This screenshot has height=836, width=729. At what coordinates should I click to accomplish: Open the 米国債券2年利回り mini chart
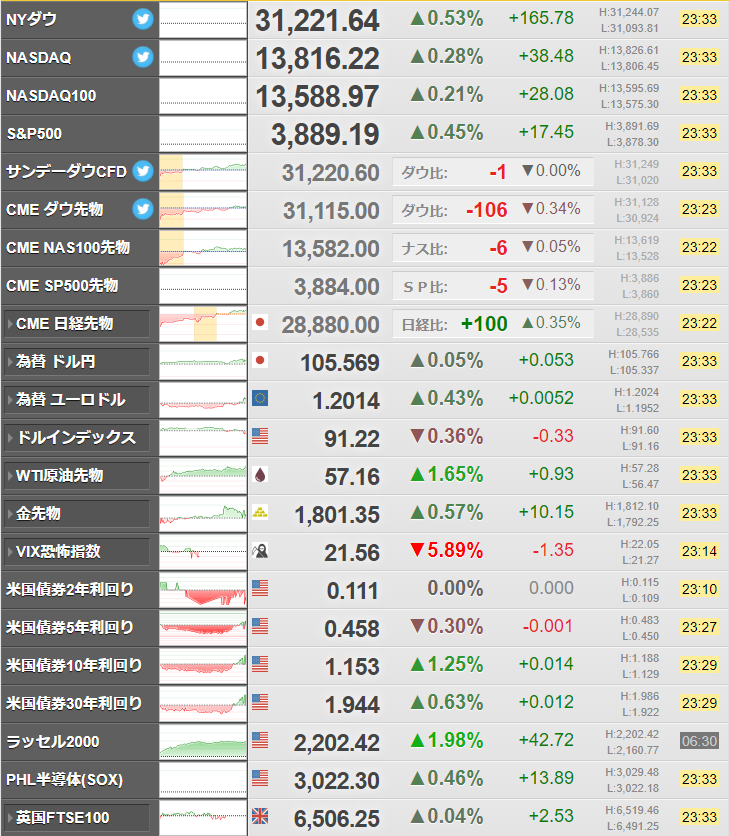[x=203, y=590]
